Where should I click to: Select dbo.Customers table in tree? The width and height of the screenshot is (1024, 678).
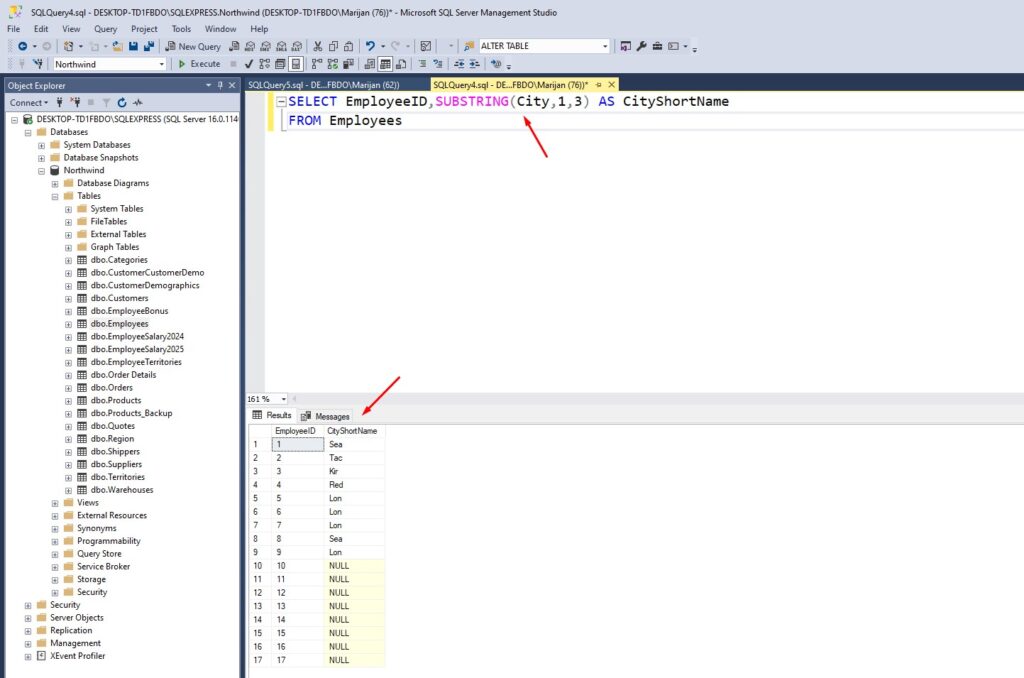click(120, 298)
